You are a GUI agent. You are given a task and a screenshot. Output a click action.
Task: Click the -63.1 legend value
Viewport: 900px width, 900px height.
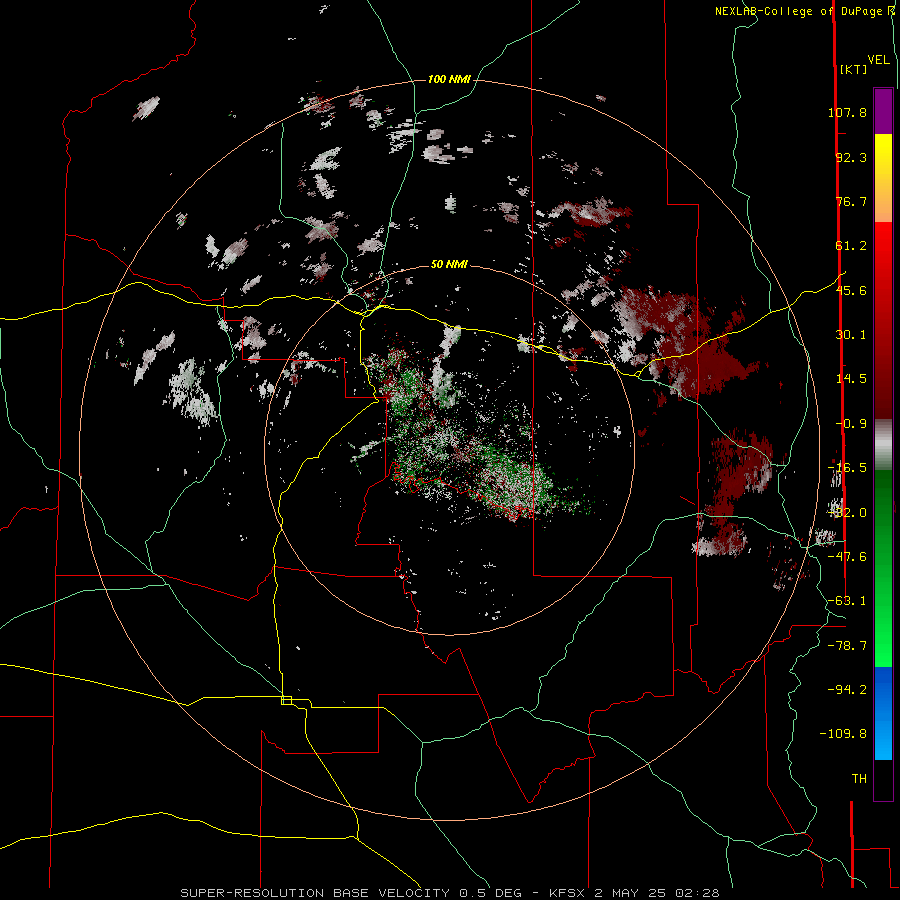point(847,601)
